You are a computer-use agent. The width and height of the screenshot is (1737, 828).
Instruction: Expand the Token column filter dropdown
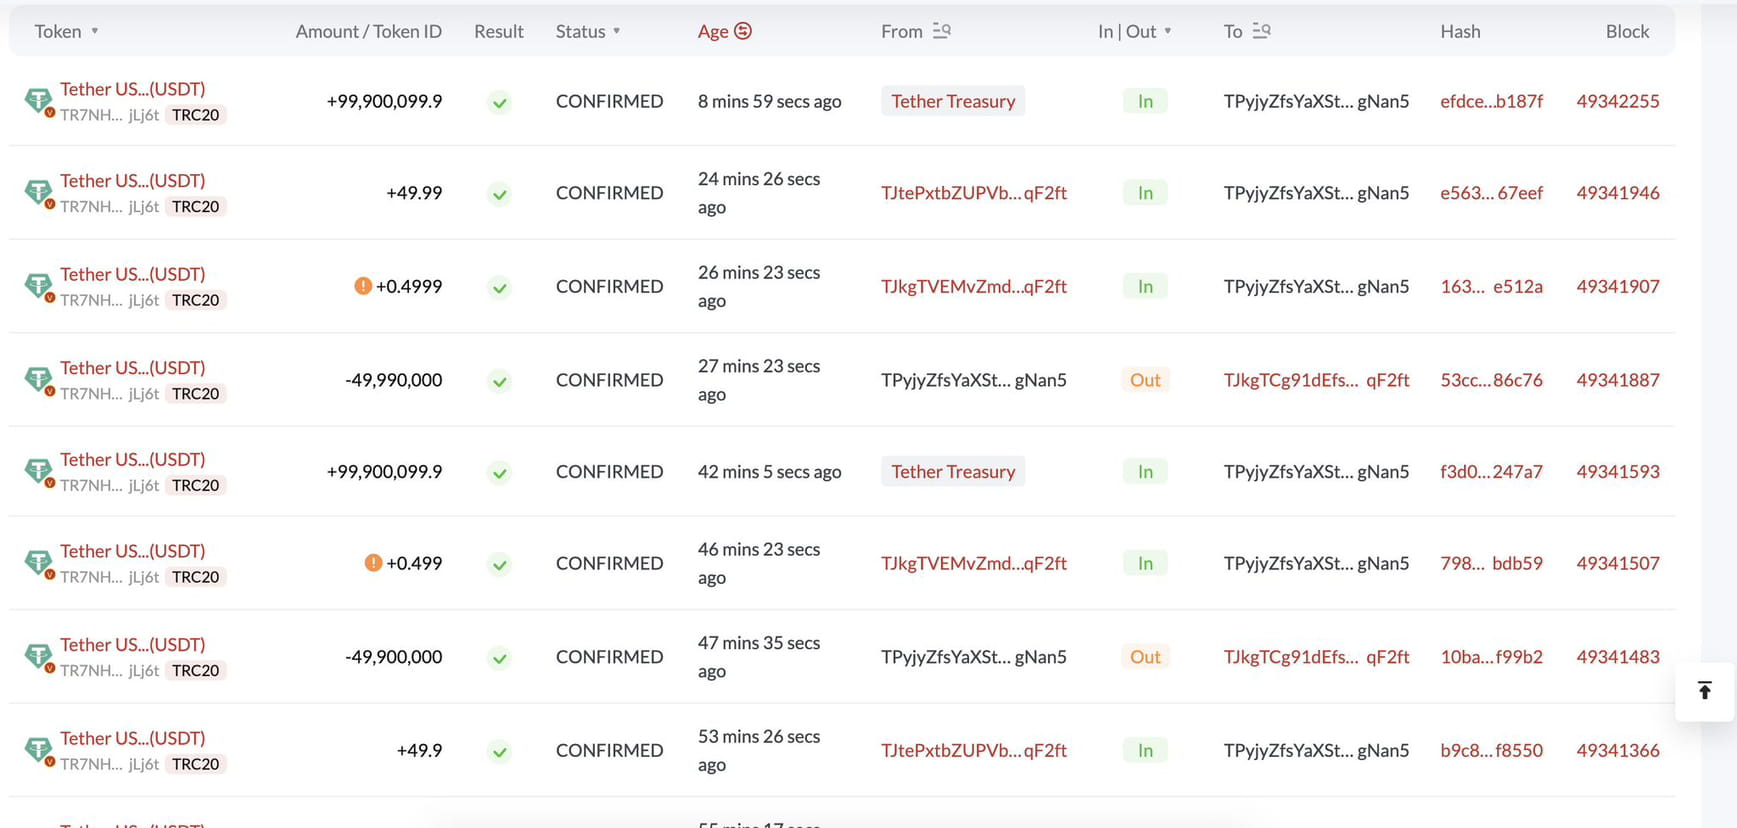click(x=95, y=31)
